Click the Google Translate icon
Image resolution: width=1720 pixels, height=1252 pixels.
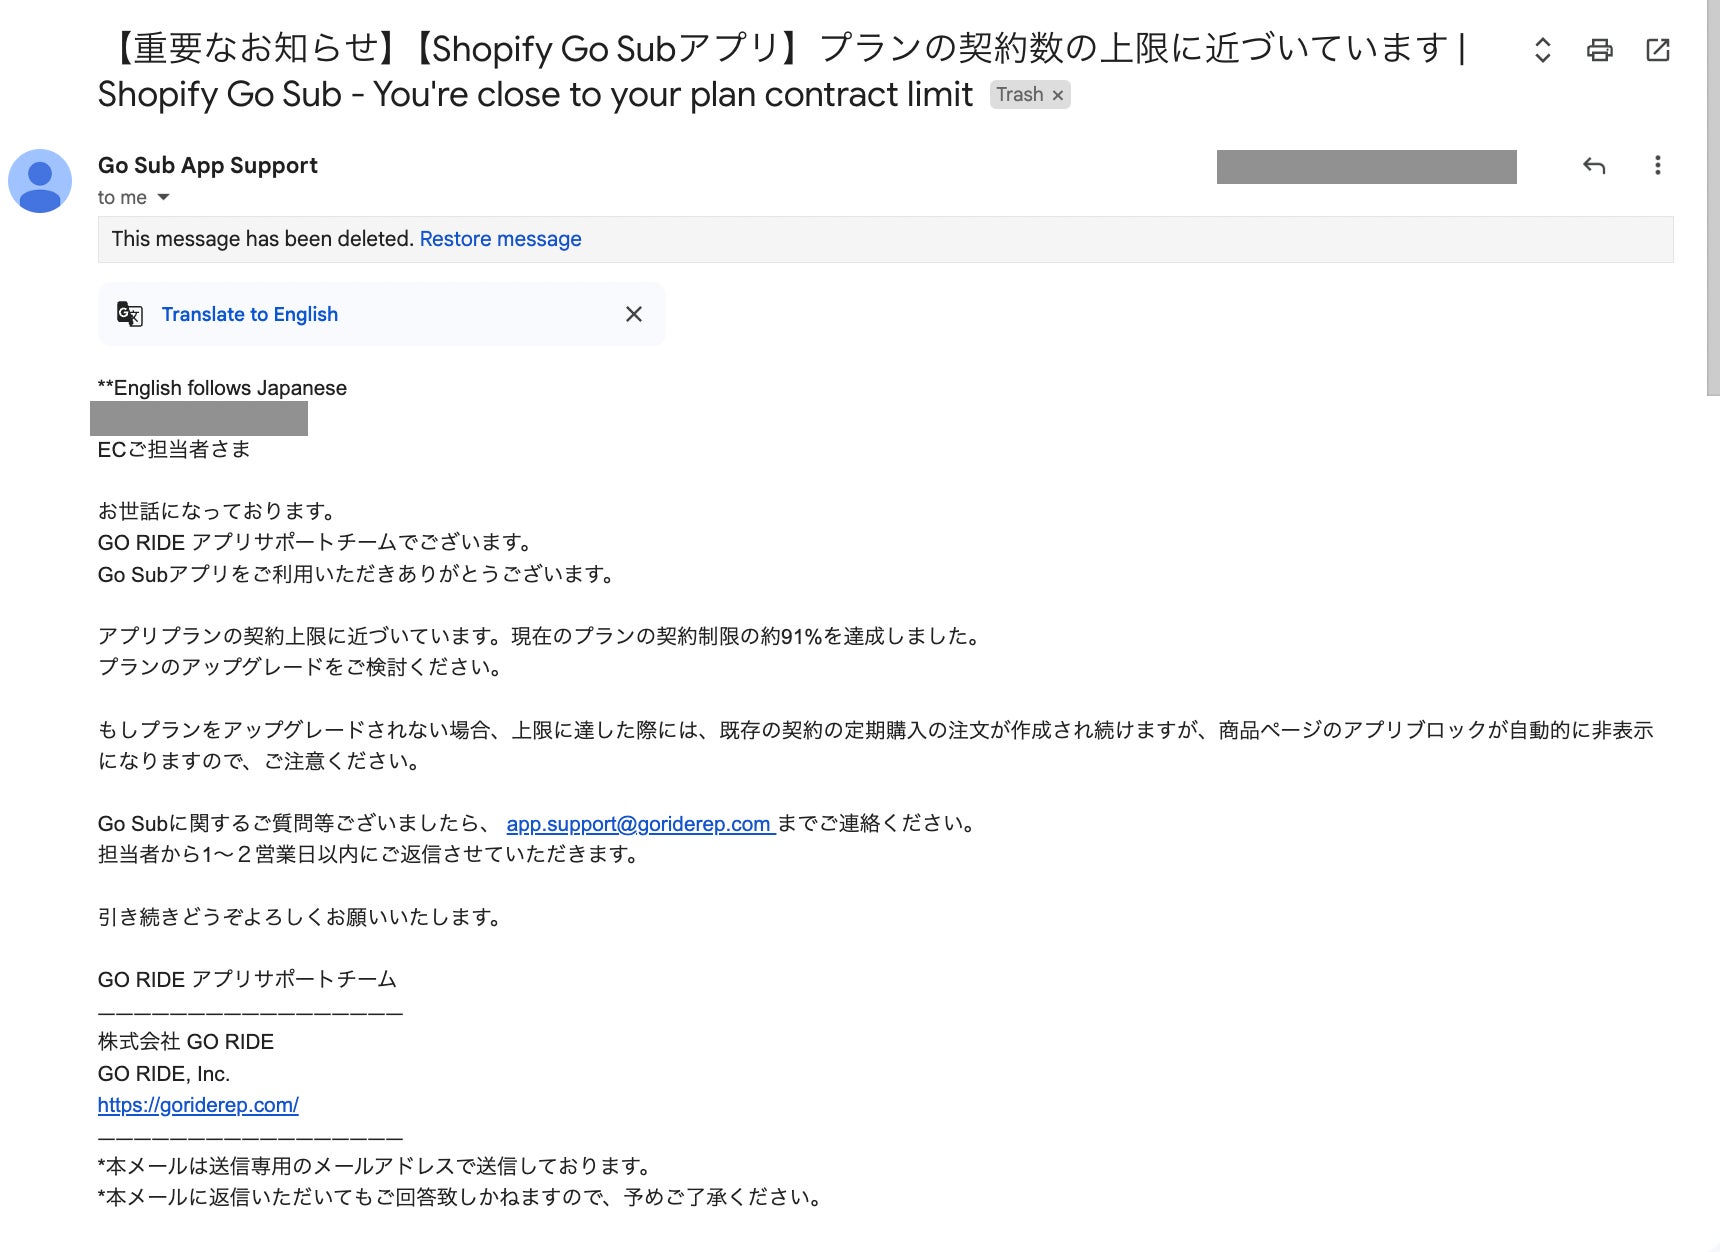tap(130, 314)
